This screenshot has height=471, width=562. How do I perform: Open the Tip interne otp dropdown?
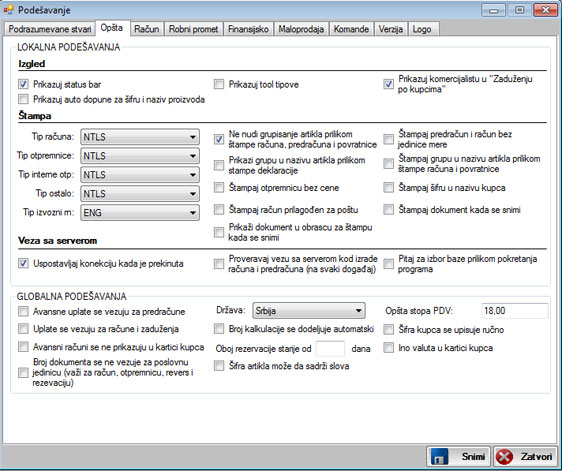click(140, 175)
